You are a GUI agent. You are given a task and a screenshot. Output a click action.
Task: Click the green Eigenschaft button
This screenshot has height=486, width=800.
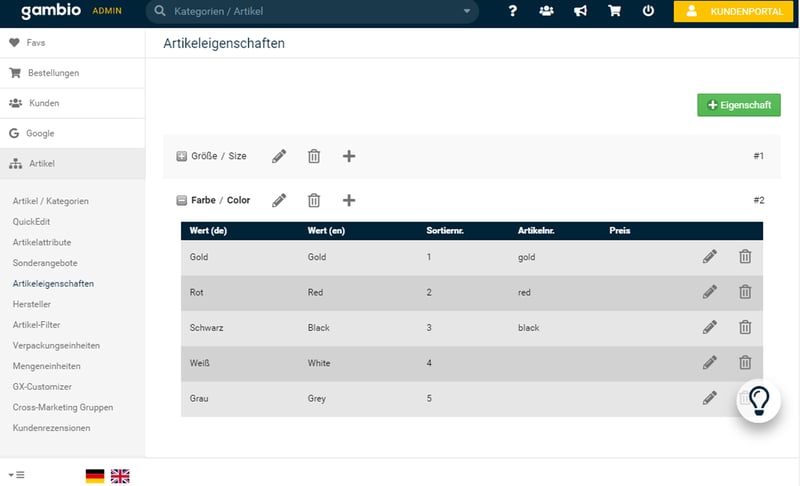(x=738, y=105)
